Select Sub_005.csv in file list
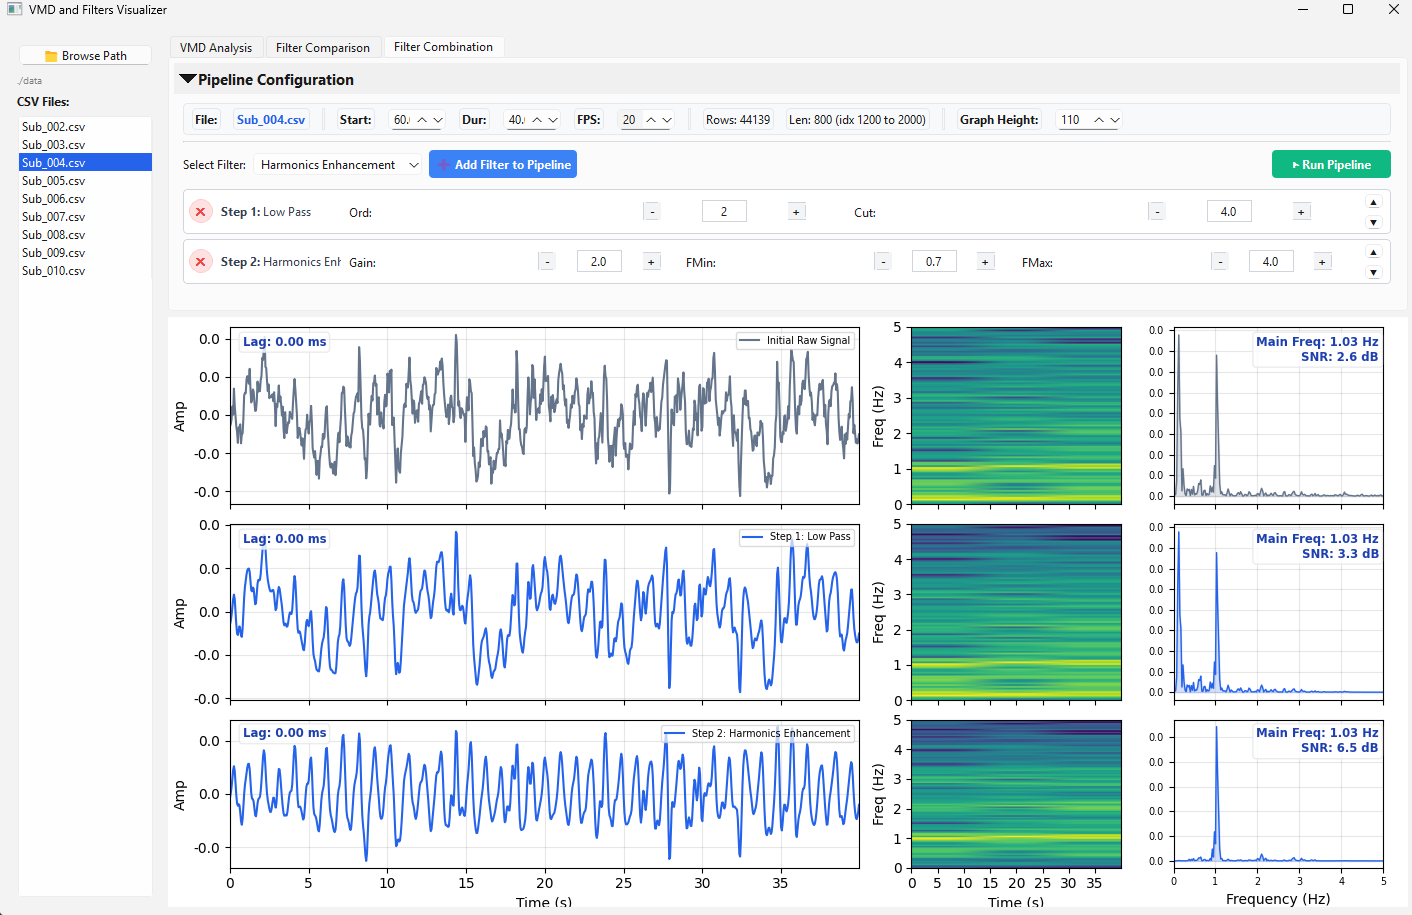Screen dimensions: 1412x915 [86, 181]
